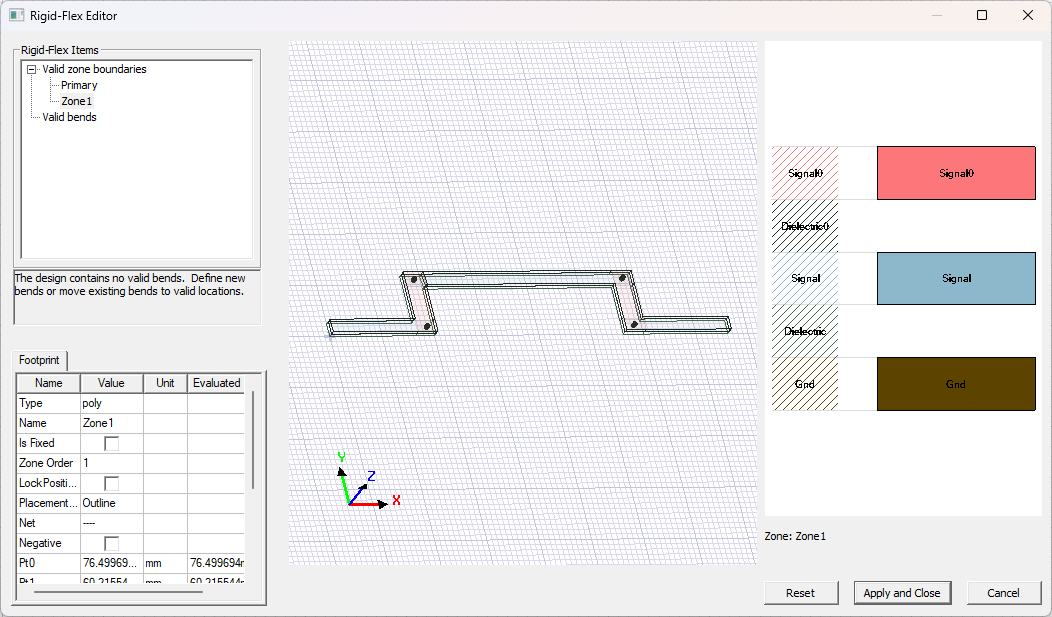This screenshot has height=617, width=1052.
Task: Select the red Signal0 layer swatch
Action: tap(955, 172)
